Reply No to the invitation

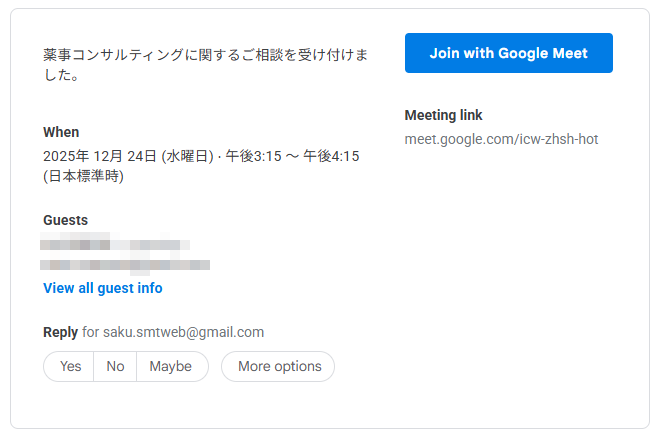click(115, 366)
